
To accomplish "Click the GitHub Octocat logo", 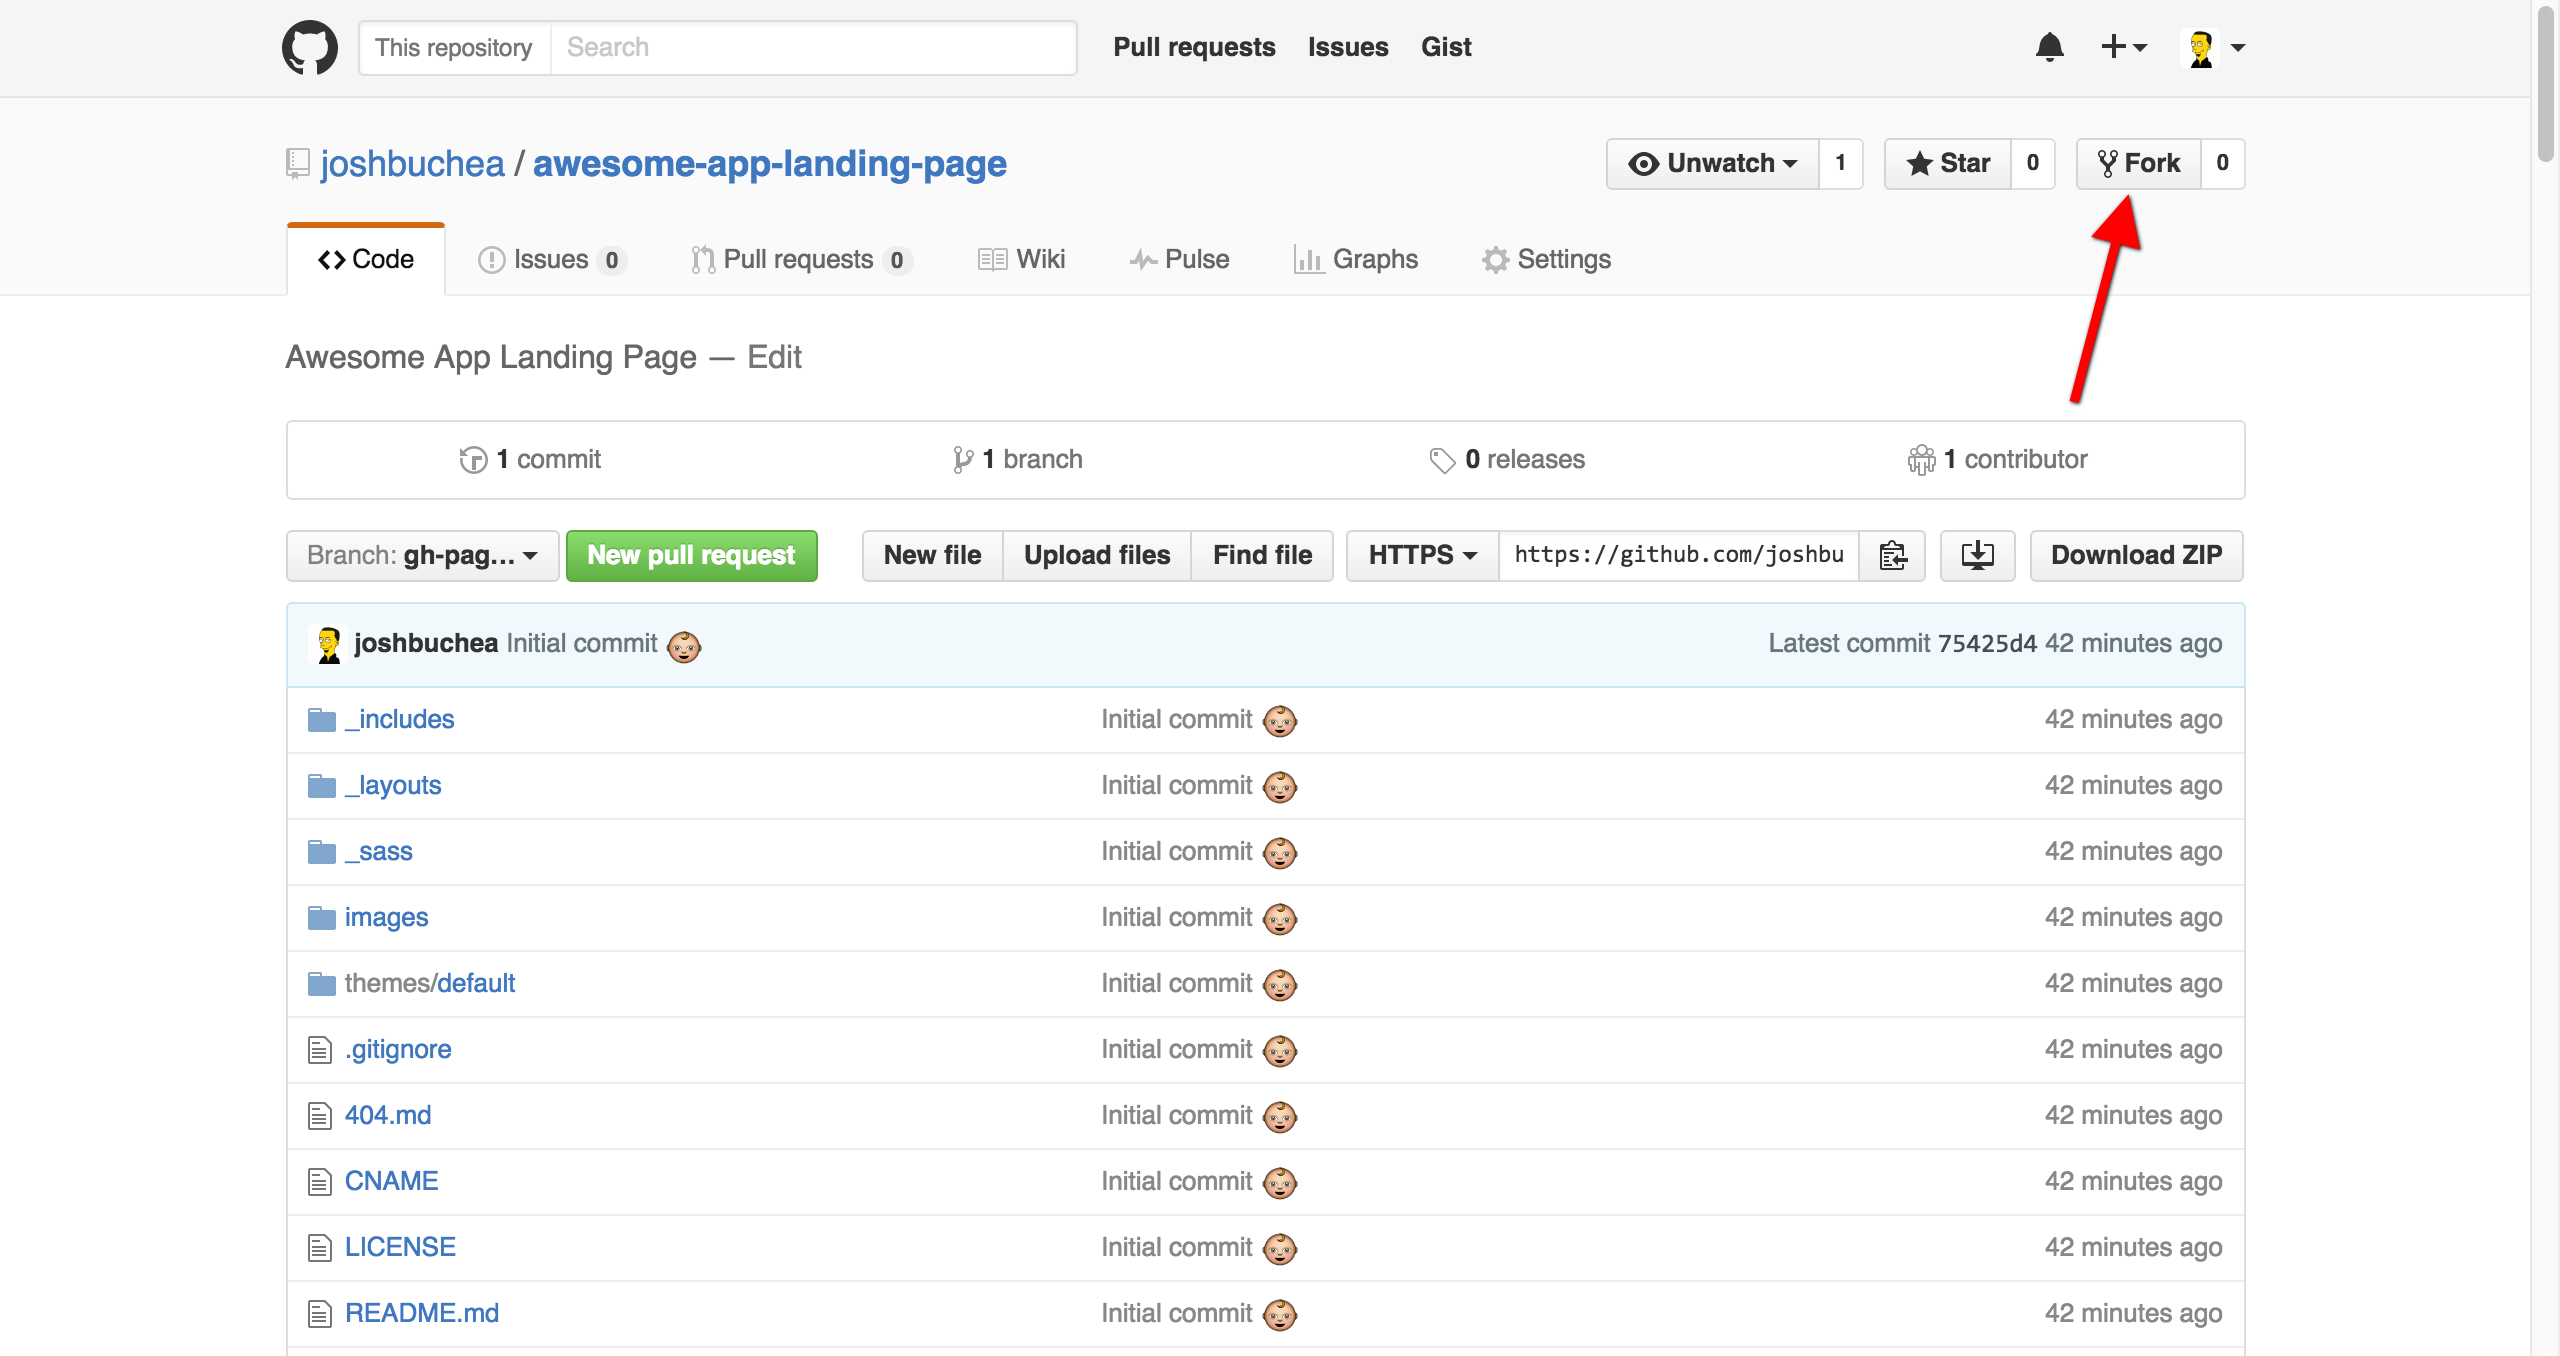I will coord(310,47).
